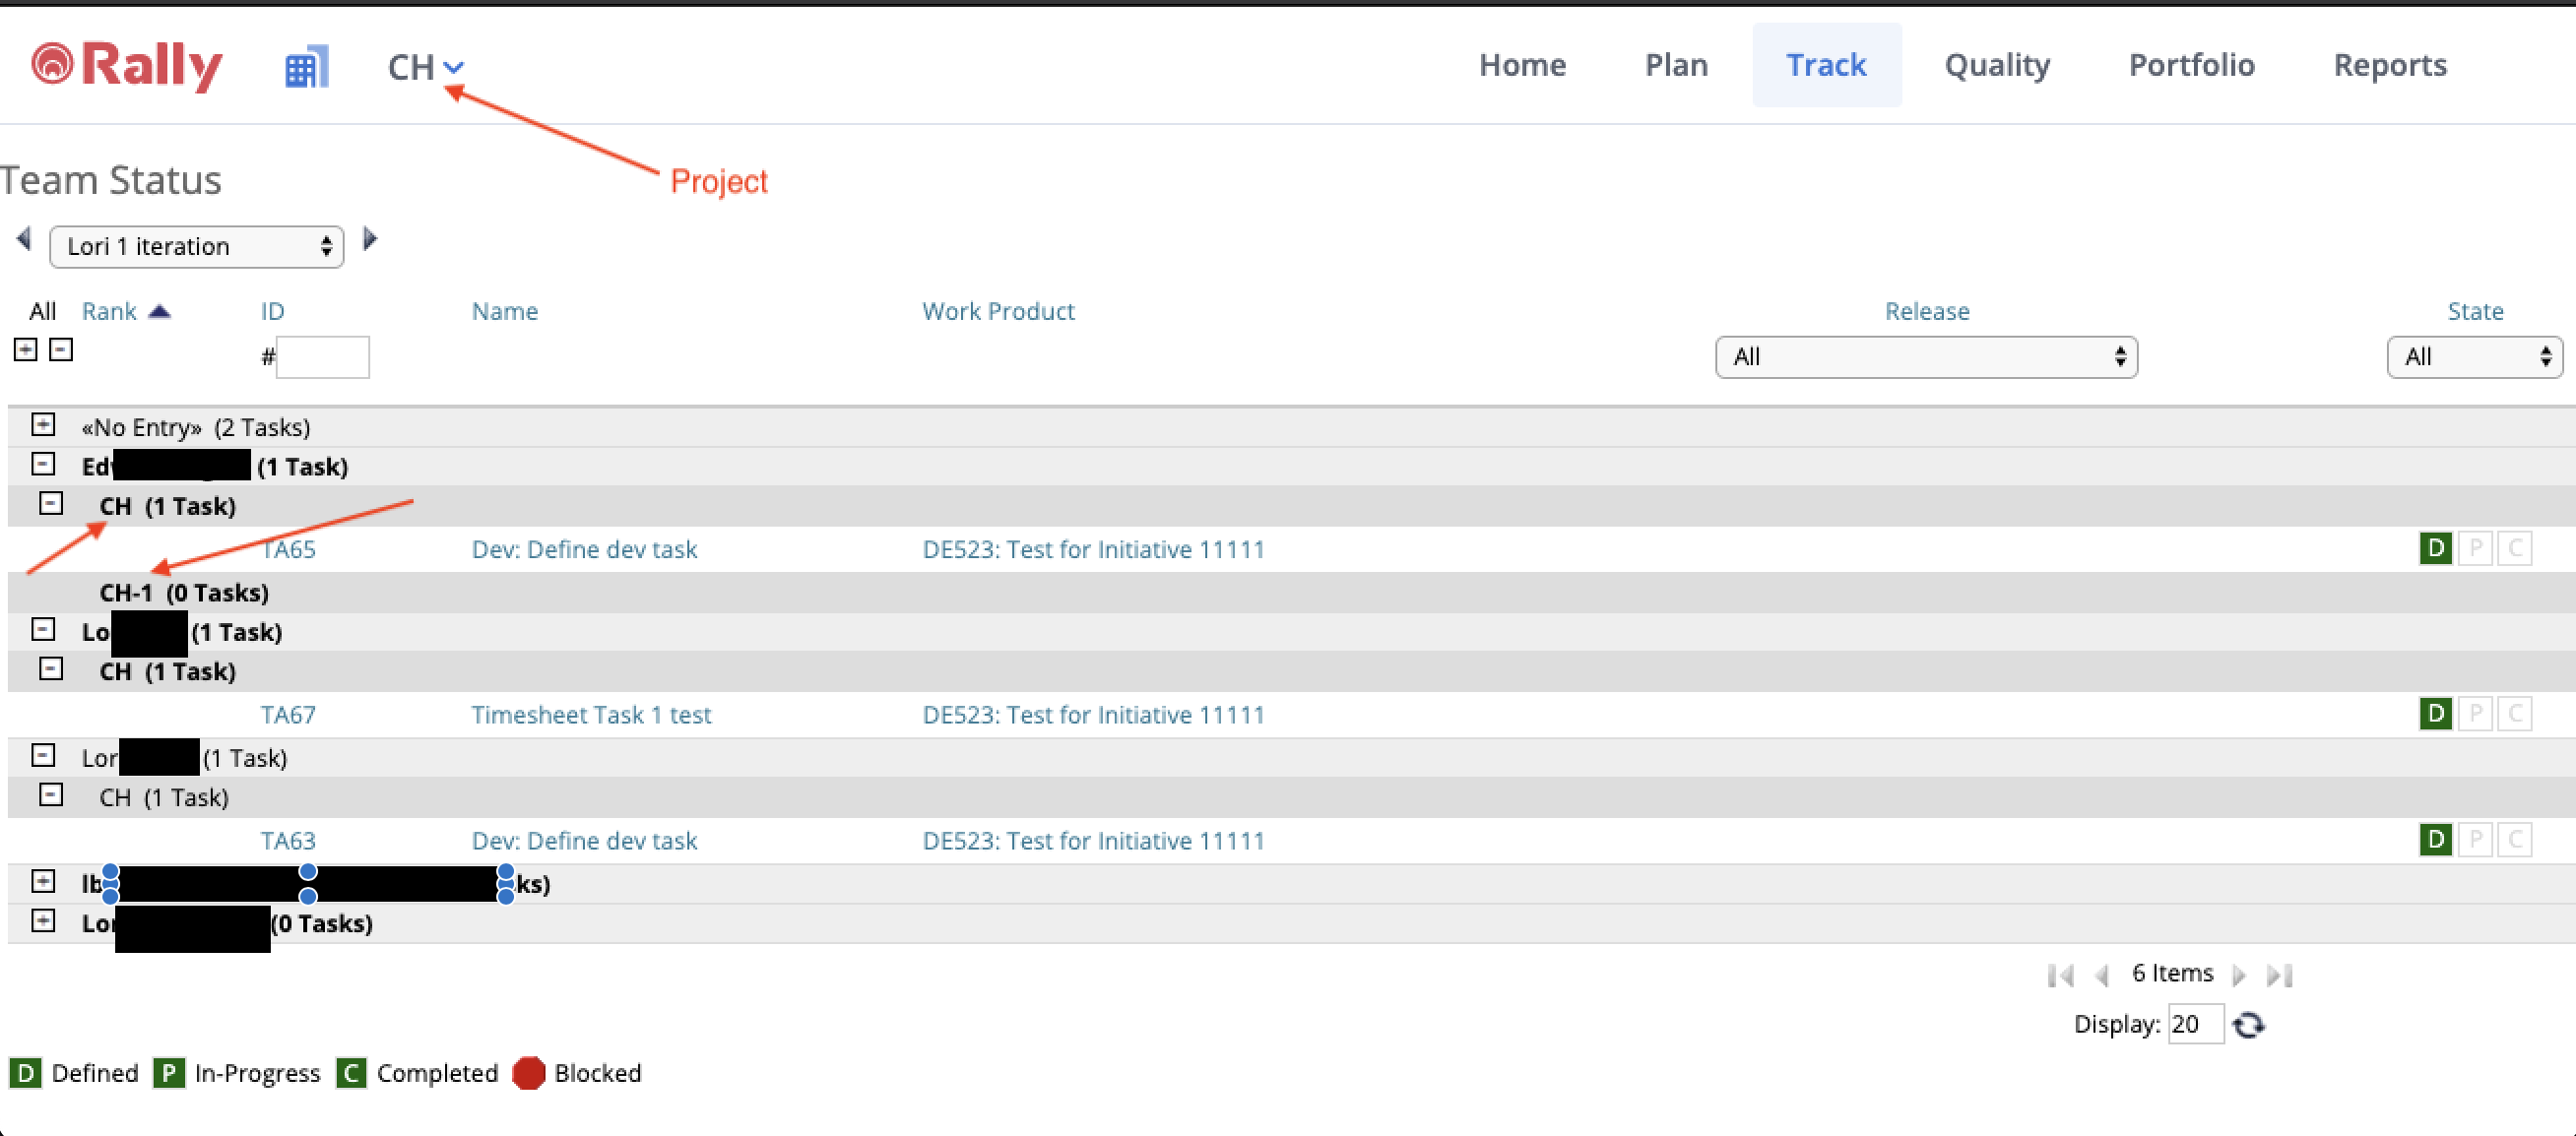The image size is (2576, 1136).
Task: Click the refresh display icon
Action: coord(2249,1025)
